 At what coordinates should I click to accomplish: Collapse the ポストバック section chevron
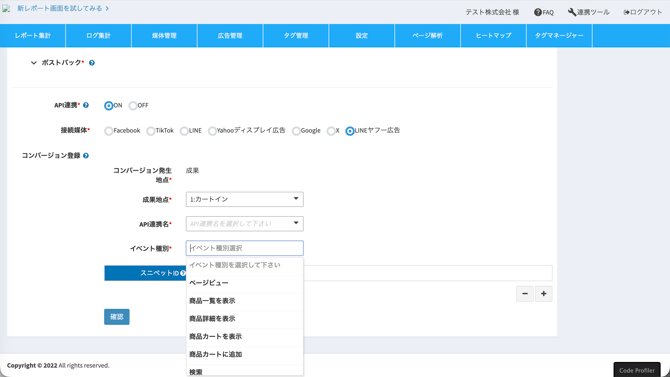(x=33, y=63)
